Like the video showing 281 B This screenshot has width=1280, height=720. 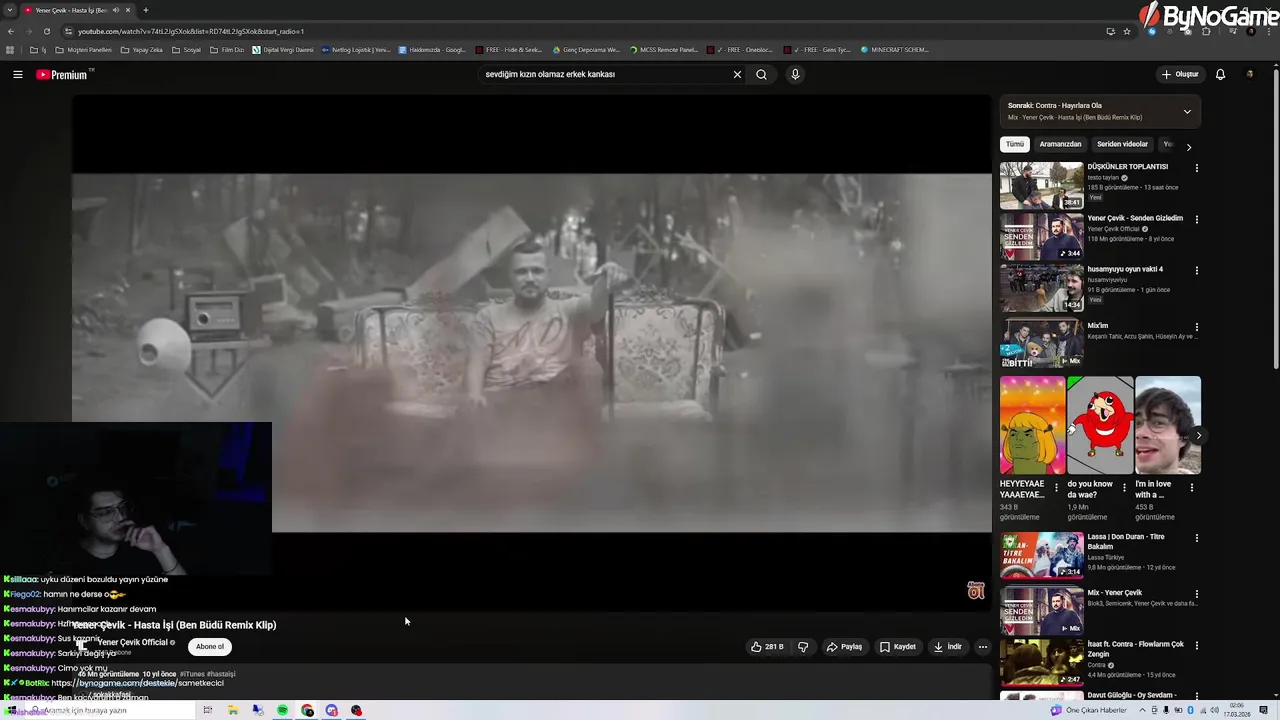tap(767, 647)
